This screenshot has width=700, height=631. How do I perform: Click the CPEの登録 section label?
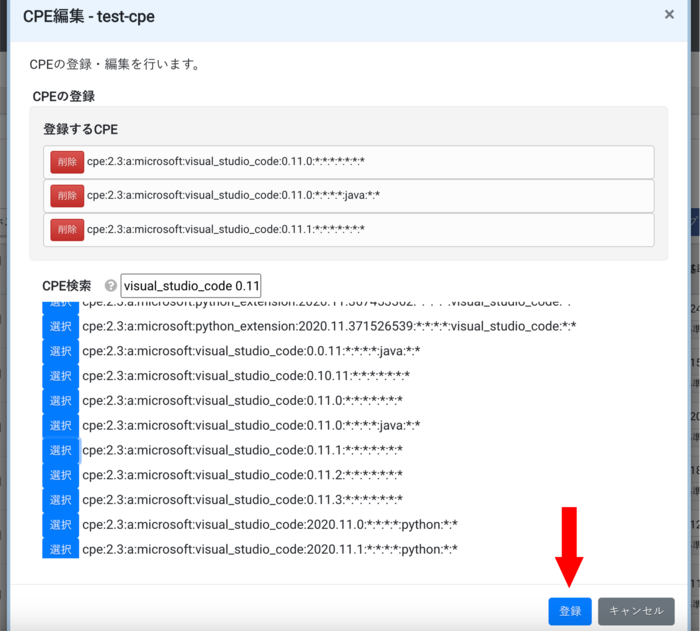(63, 96)
